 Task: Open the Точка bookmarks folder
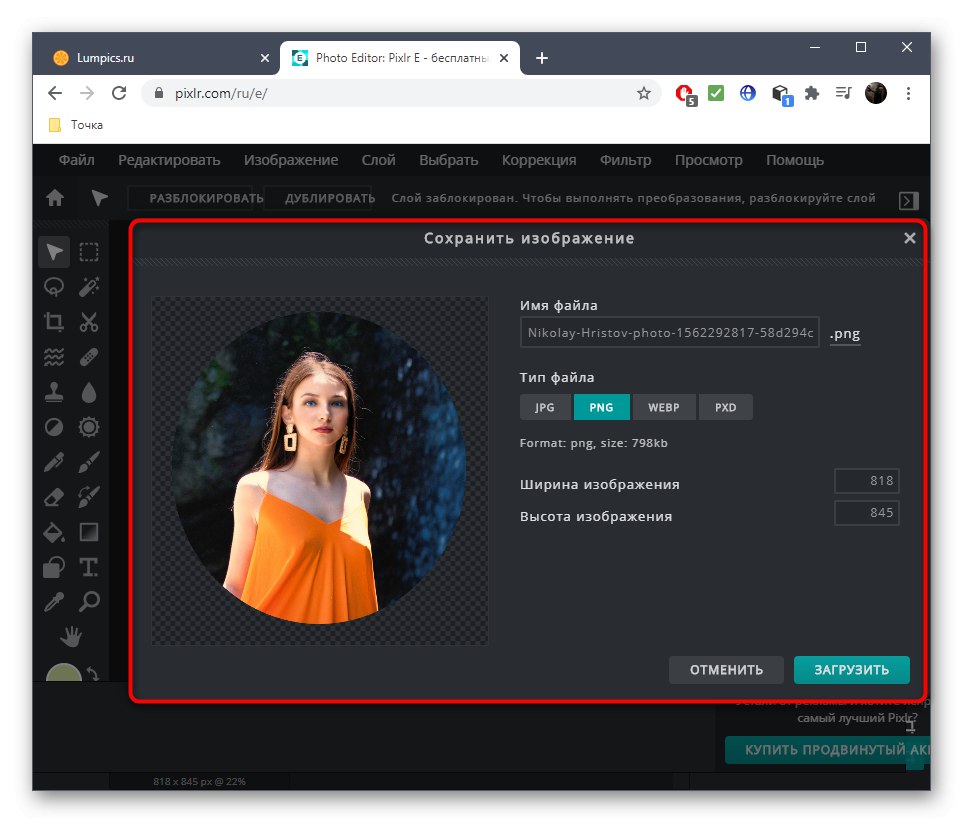point(76,125)
